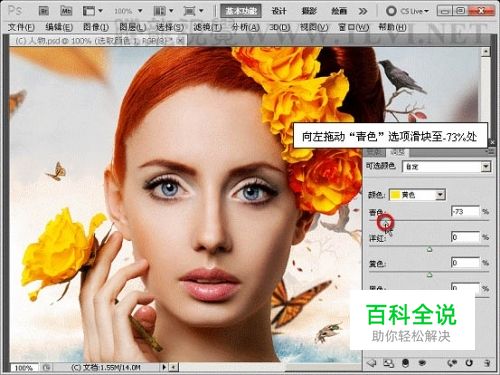The height and width of the screenshot is (375, 500).
Task: Open the 文件(F) menu
Action: pyautogui.click(x=21, y=27)
